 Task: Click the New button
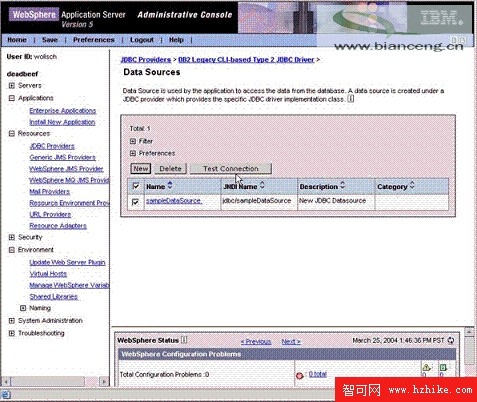141,169
